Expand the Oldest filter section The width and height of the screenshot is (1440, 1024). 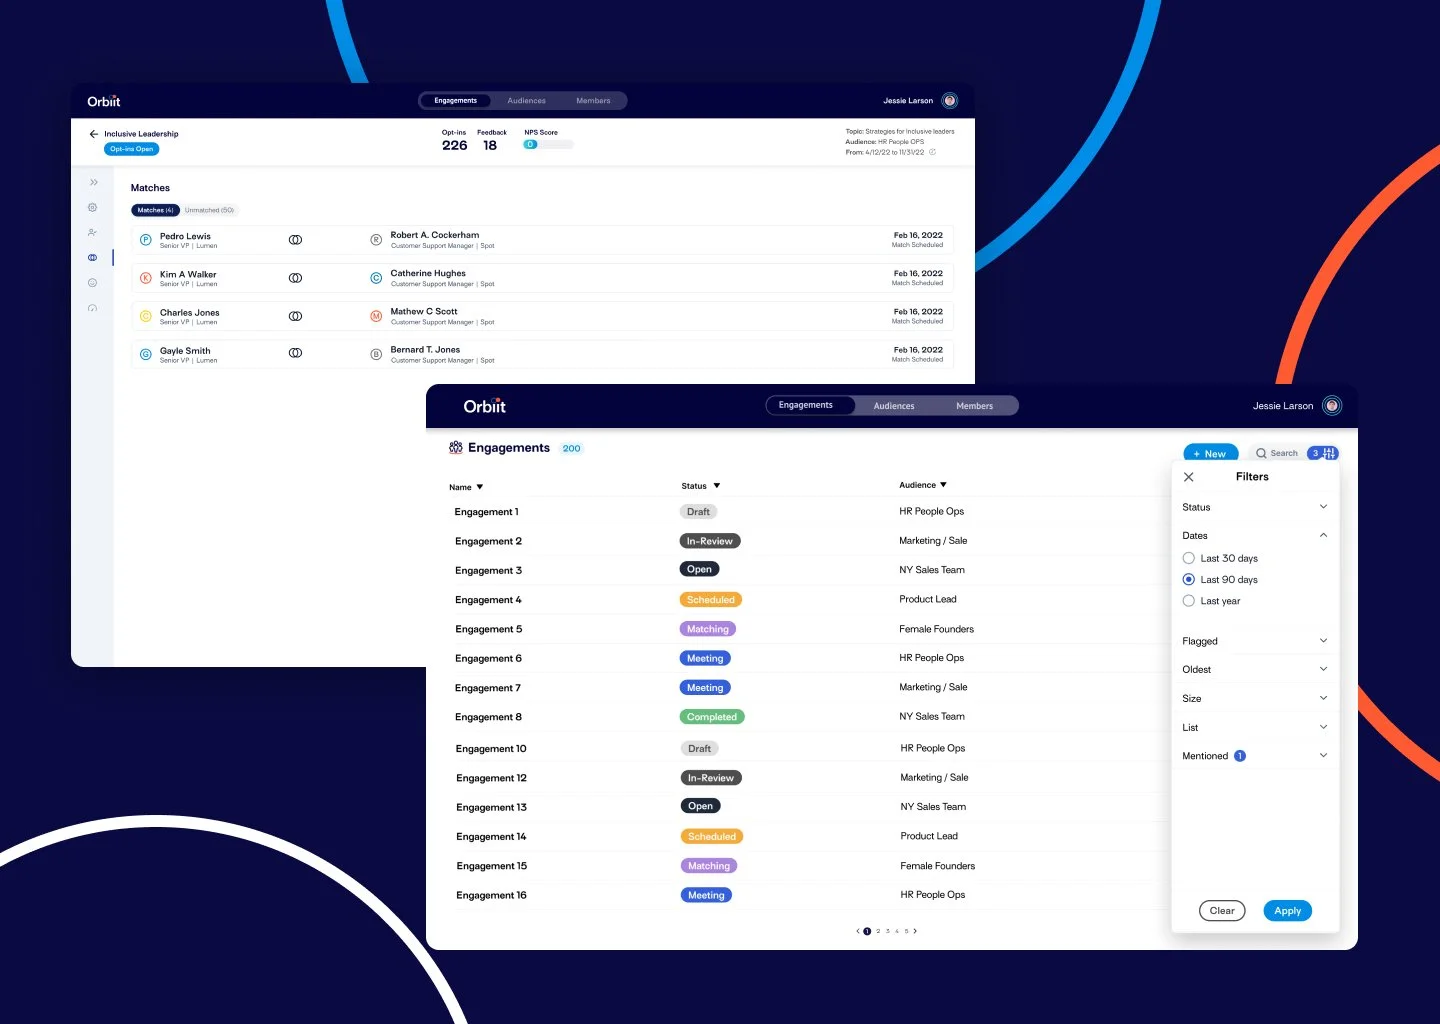coord(1323,669)
